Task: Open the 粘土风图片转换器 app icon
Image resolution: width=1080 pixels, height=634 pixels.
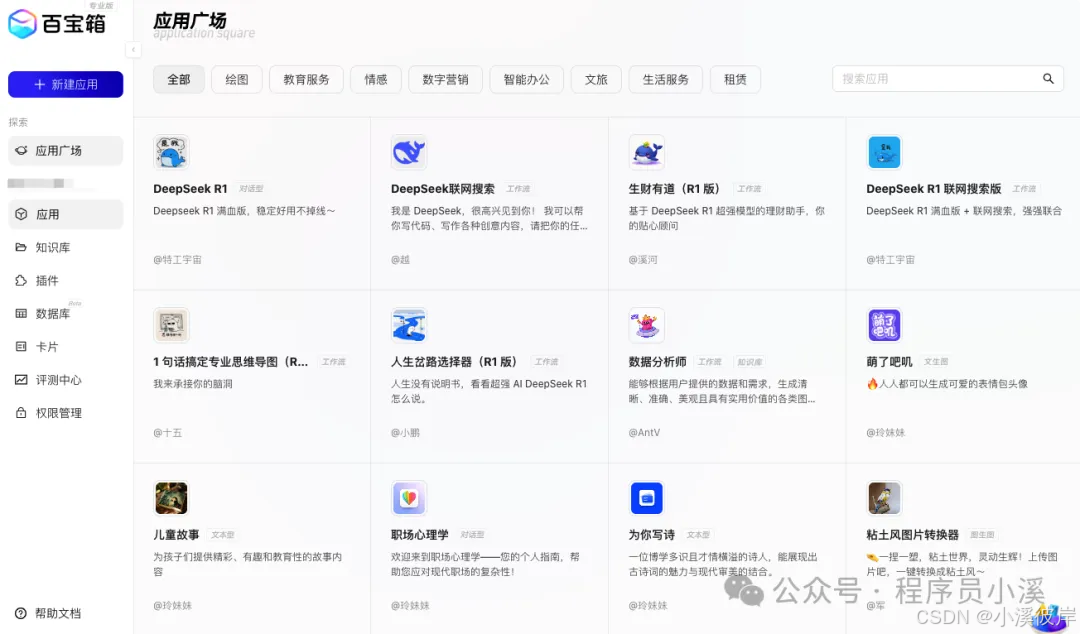Action: click(884, 498)
